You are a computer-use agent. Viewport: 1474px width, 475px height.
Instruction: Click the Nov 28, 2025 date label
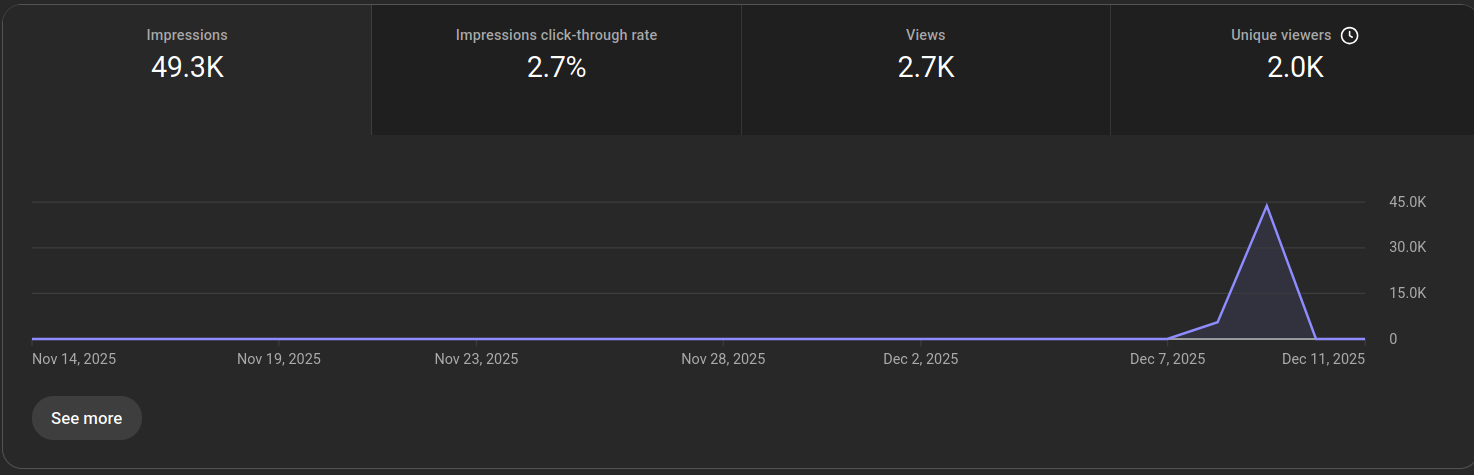pyautogui.click(x=723, y=359)
